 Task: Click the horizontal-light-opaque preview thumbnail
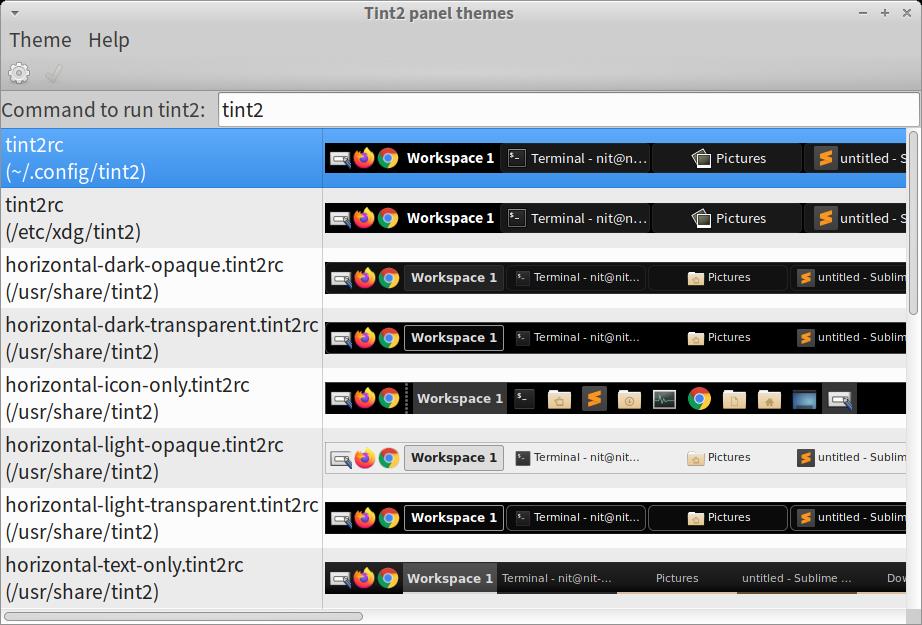click(x=615, y=457)
